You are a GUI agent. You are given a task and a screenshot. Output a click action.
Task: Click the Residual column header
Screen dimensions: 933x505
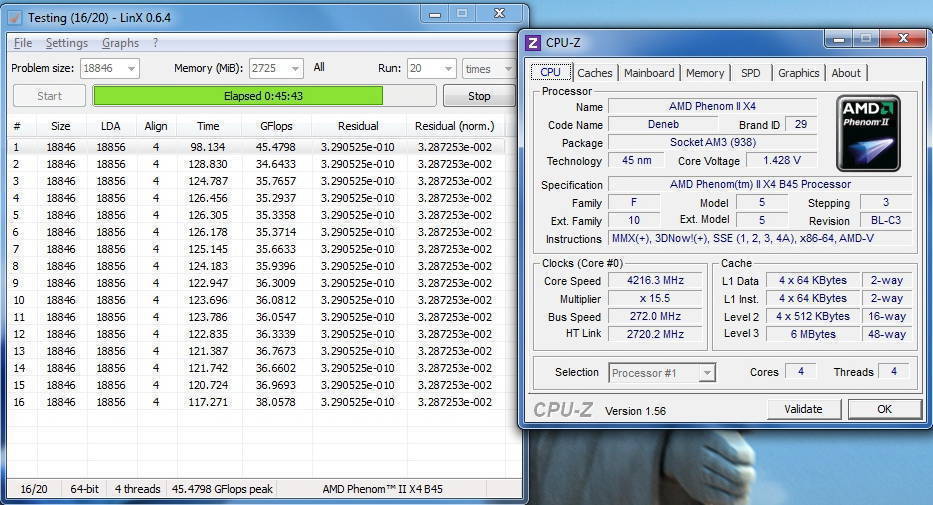tap(358, 126)
